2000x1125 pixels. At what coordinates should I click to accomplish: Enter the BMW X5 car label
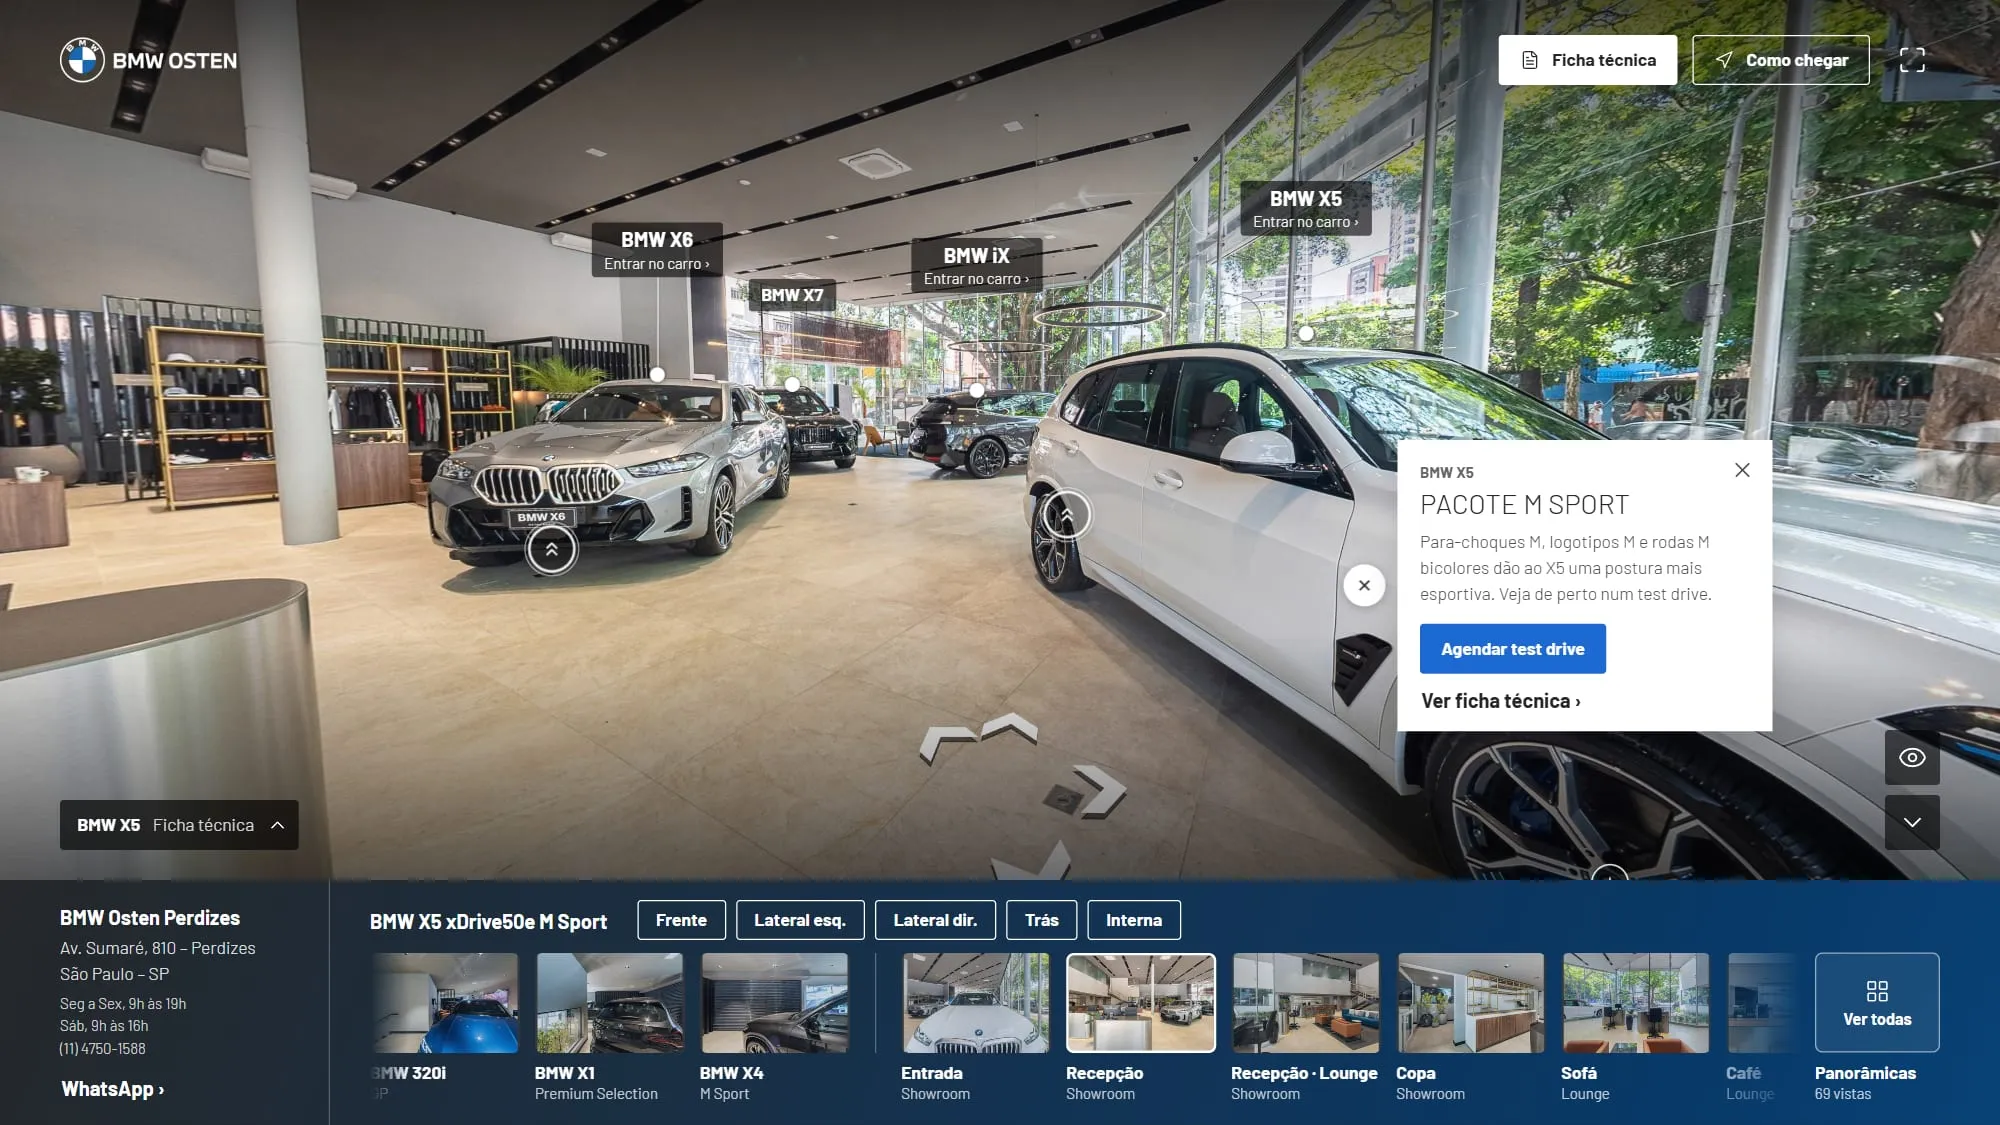[x=1306, y=209]
